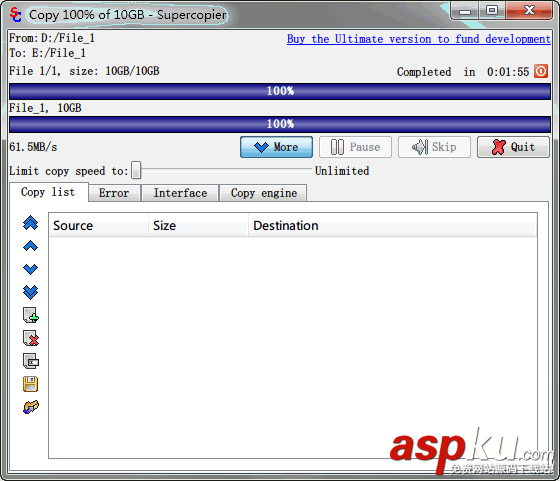Click the 61.5MB/s speed text
This screenshot has width=560, height=481.
click(33, 147)
